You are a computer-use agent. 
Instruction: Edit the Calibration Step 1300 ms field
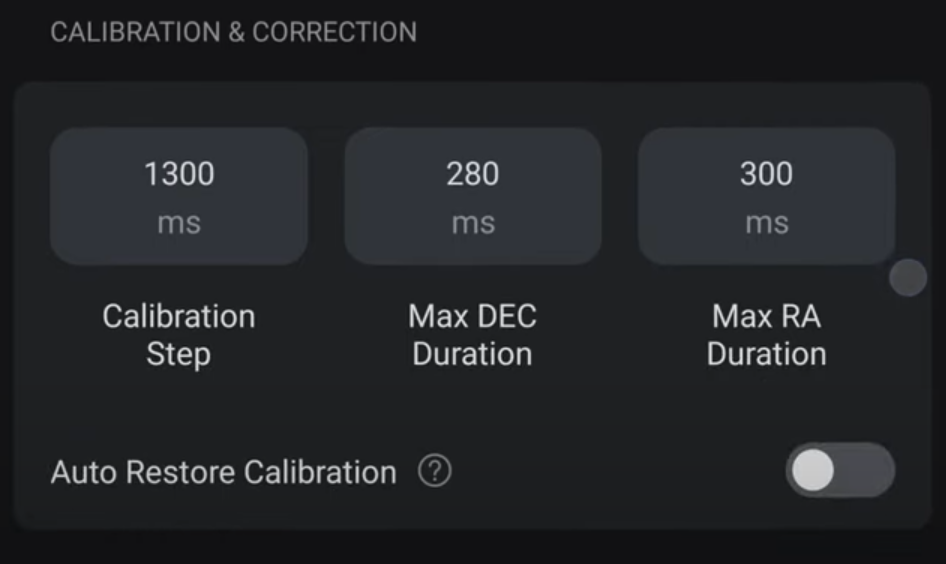tap(179, 196)
